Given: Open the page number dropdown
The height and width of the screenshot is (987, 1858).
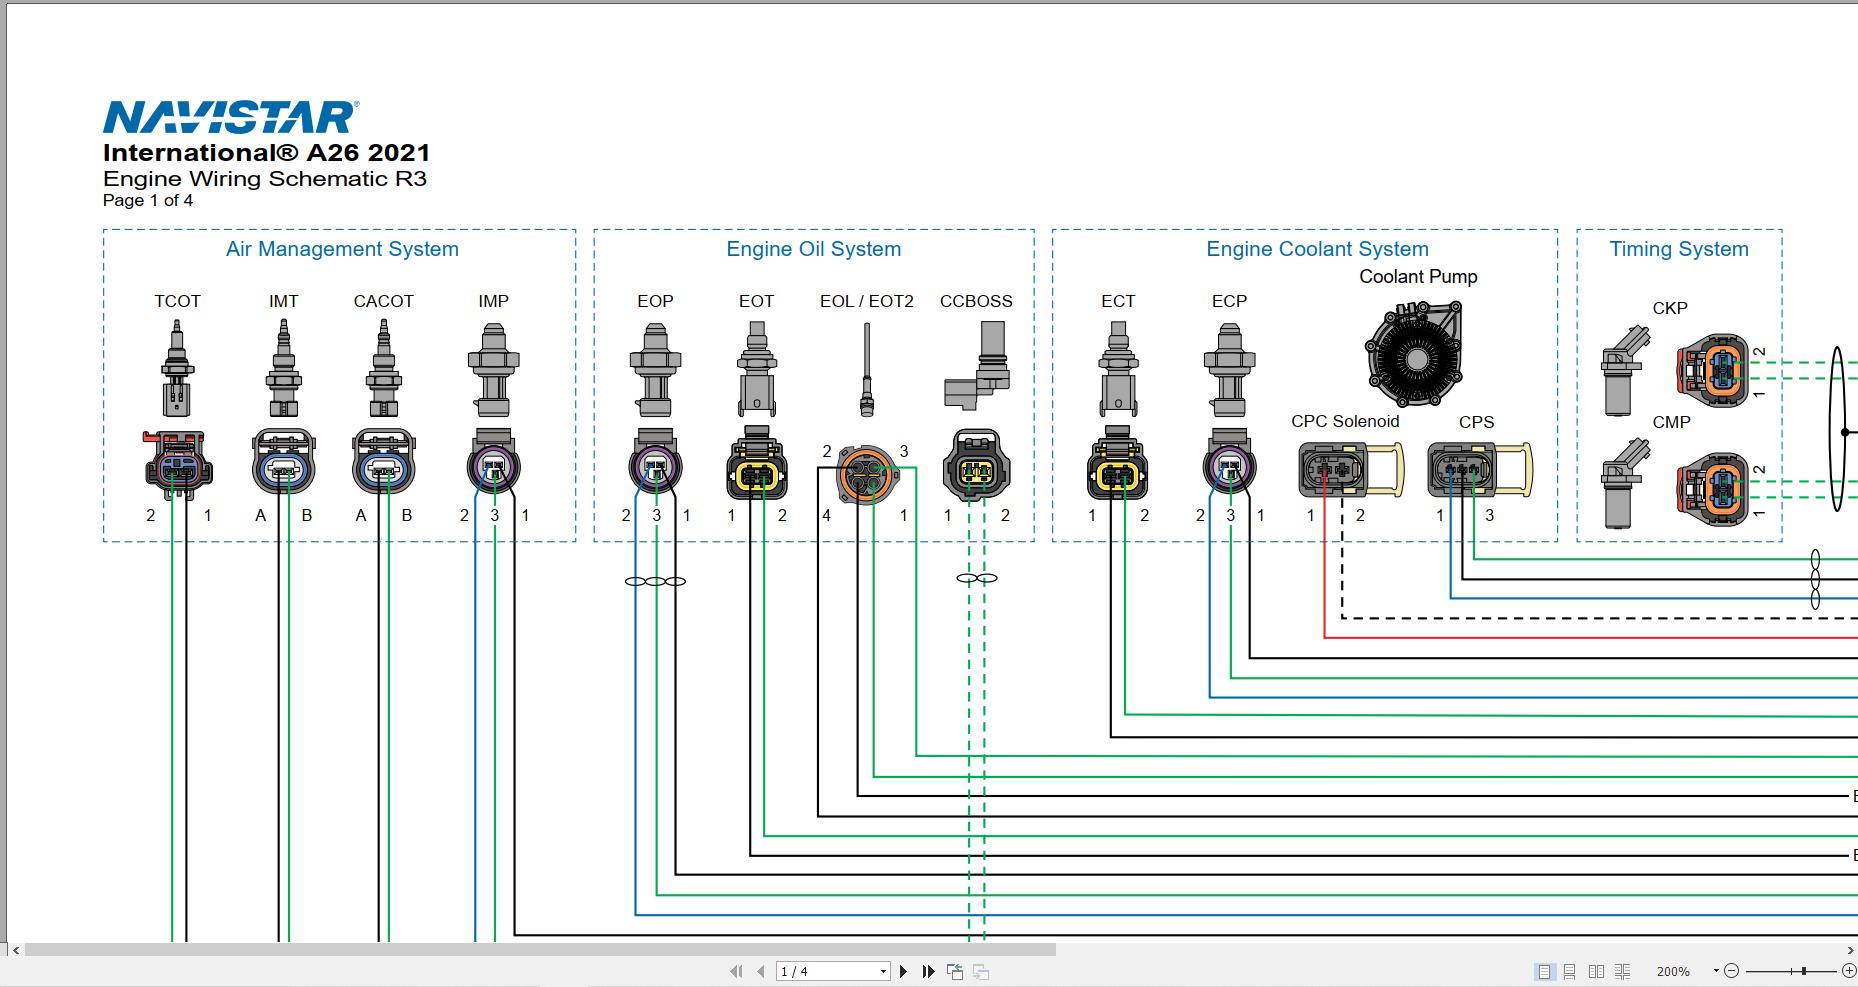Looking at the screenshot, I should [883, 971].
